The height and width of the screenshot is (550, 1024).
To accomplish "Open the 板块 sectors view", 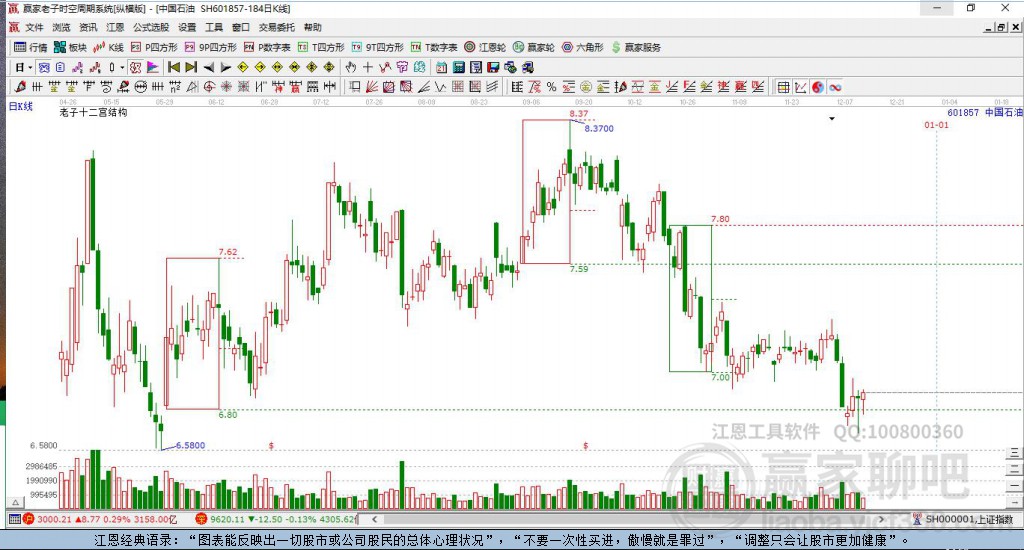I will coord(71,47).
